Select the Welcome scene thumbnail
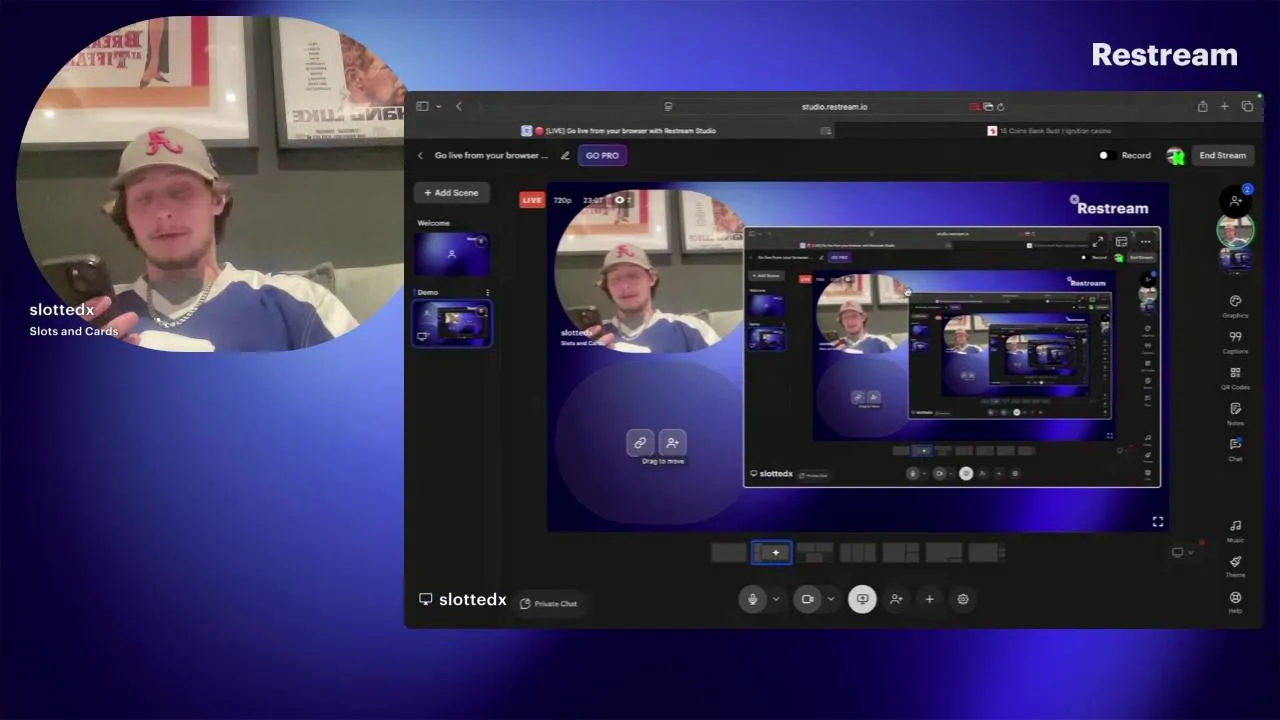 click(452, 254)
